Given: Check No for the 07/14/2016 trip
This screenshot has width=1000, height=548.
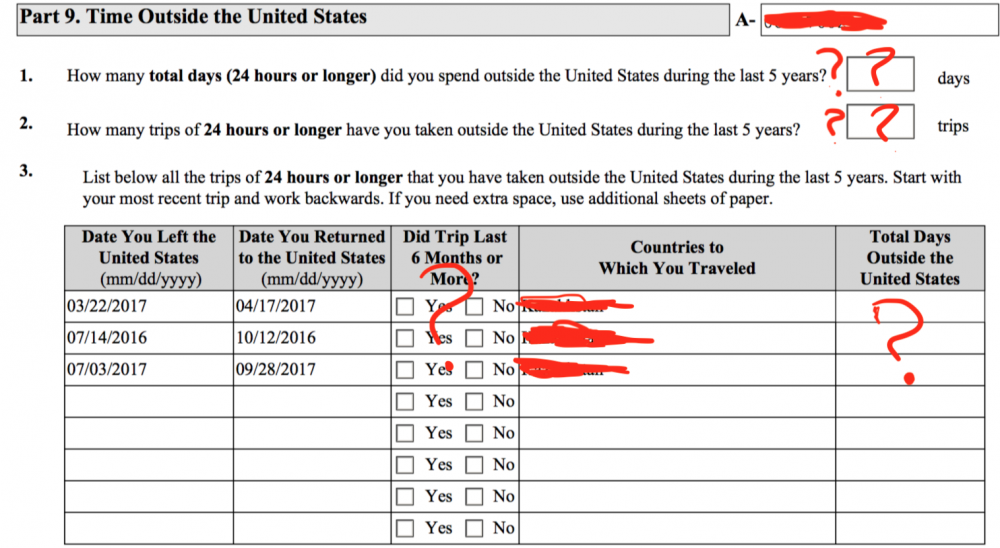Looking at the screenshot, I should click(x=474, y=338).
